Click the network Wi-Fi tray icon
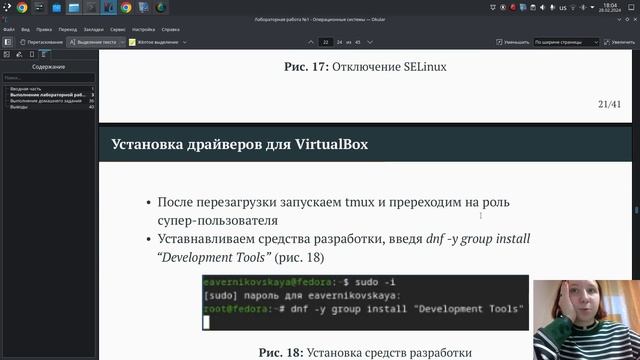 pyautogui.click(x=573, y=7)
